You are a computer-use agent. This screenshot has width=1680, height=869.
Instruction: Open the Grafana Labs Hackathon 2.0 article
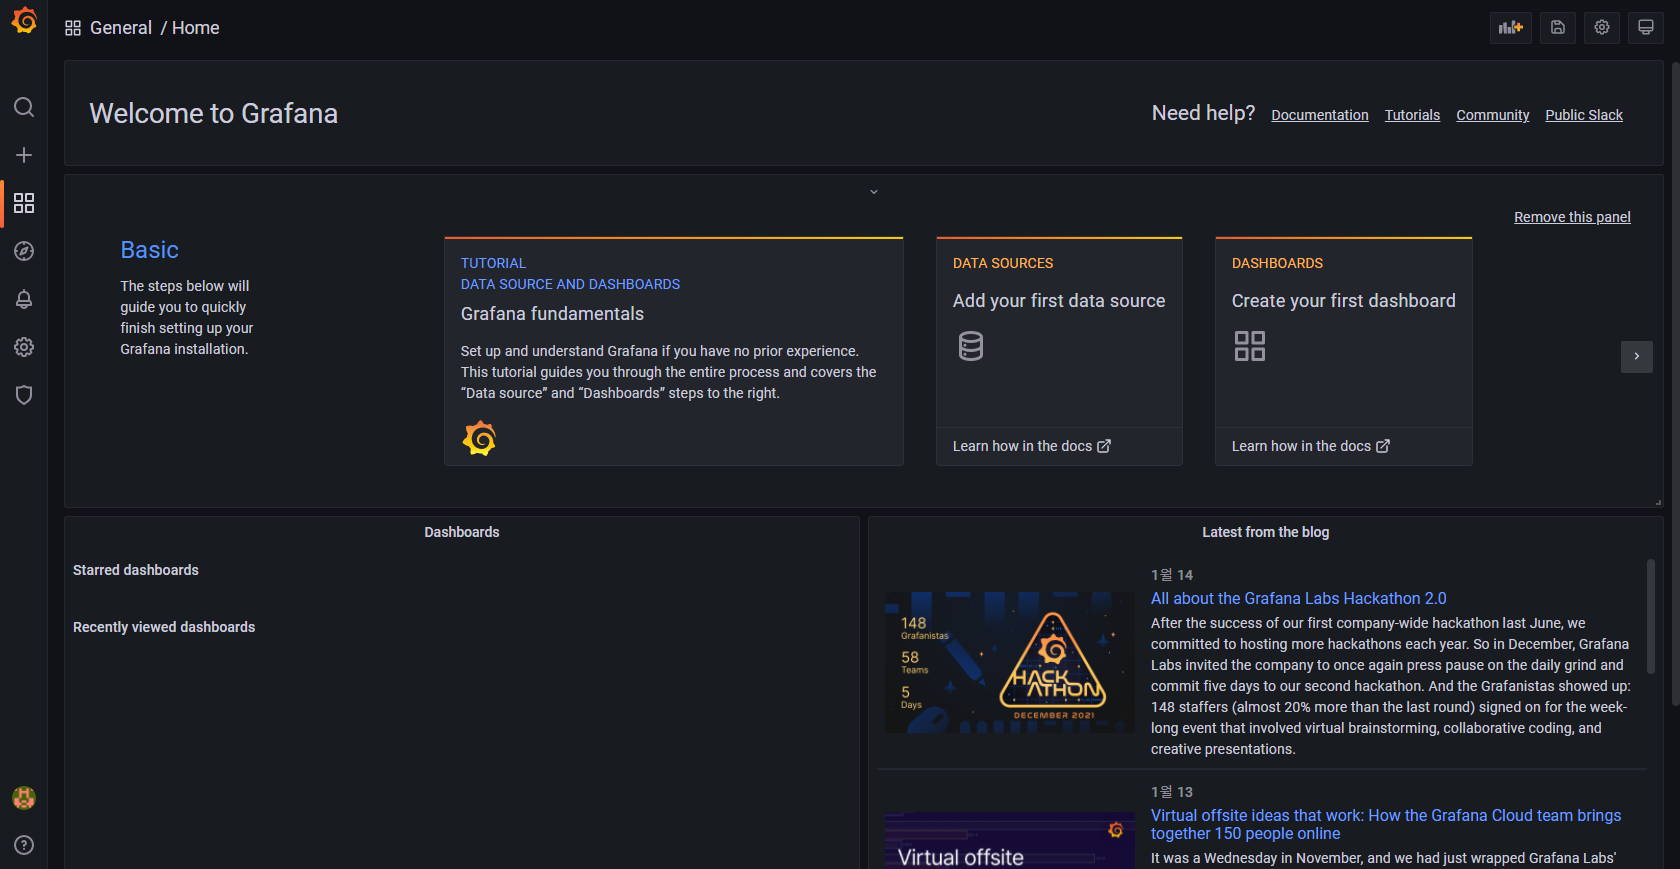click(1299, 598)
